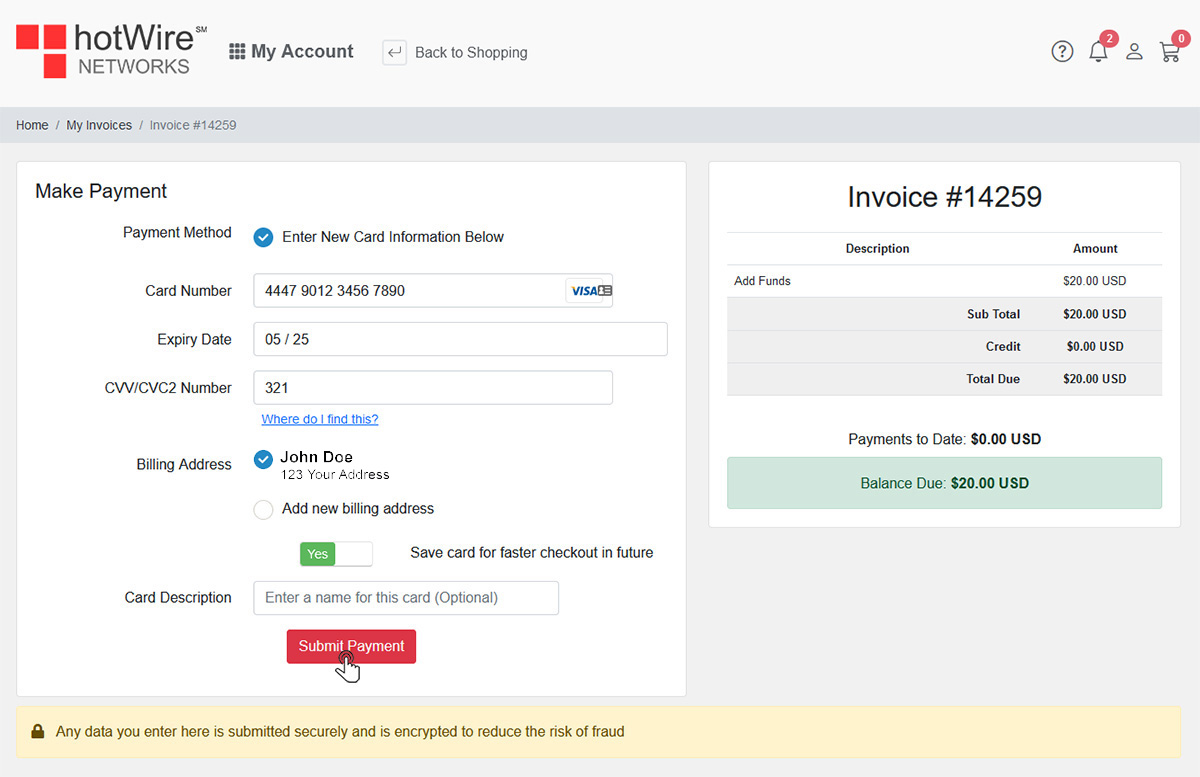Select Enter New Card Information payment method

(263, 237)
